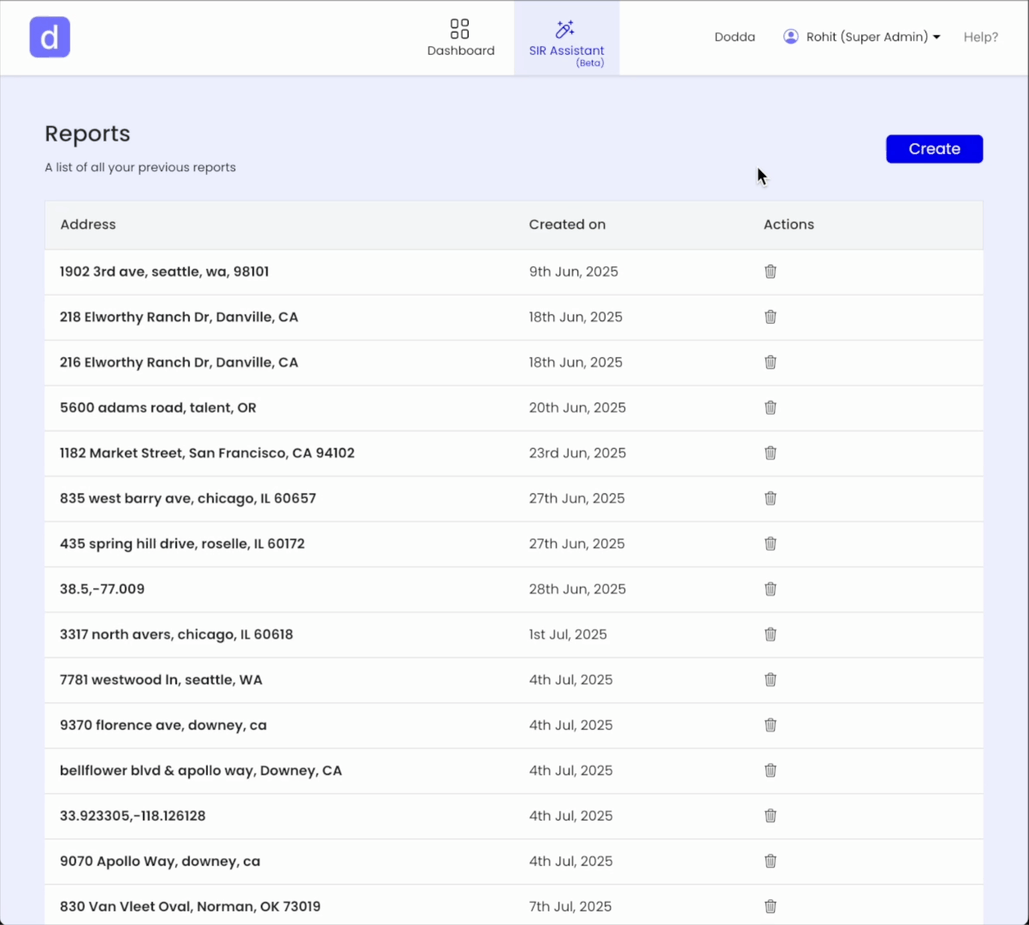Image resolution: width=1029 pixels, height=925 pixels.
Task: Delete the 9070 Apollo Way, downey report
Action: [x=770, y=861]
